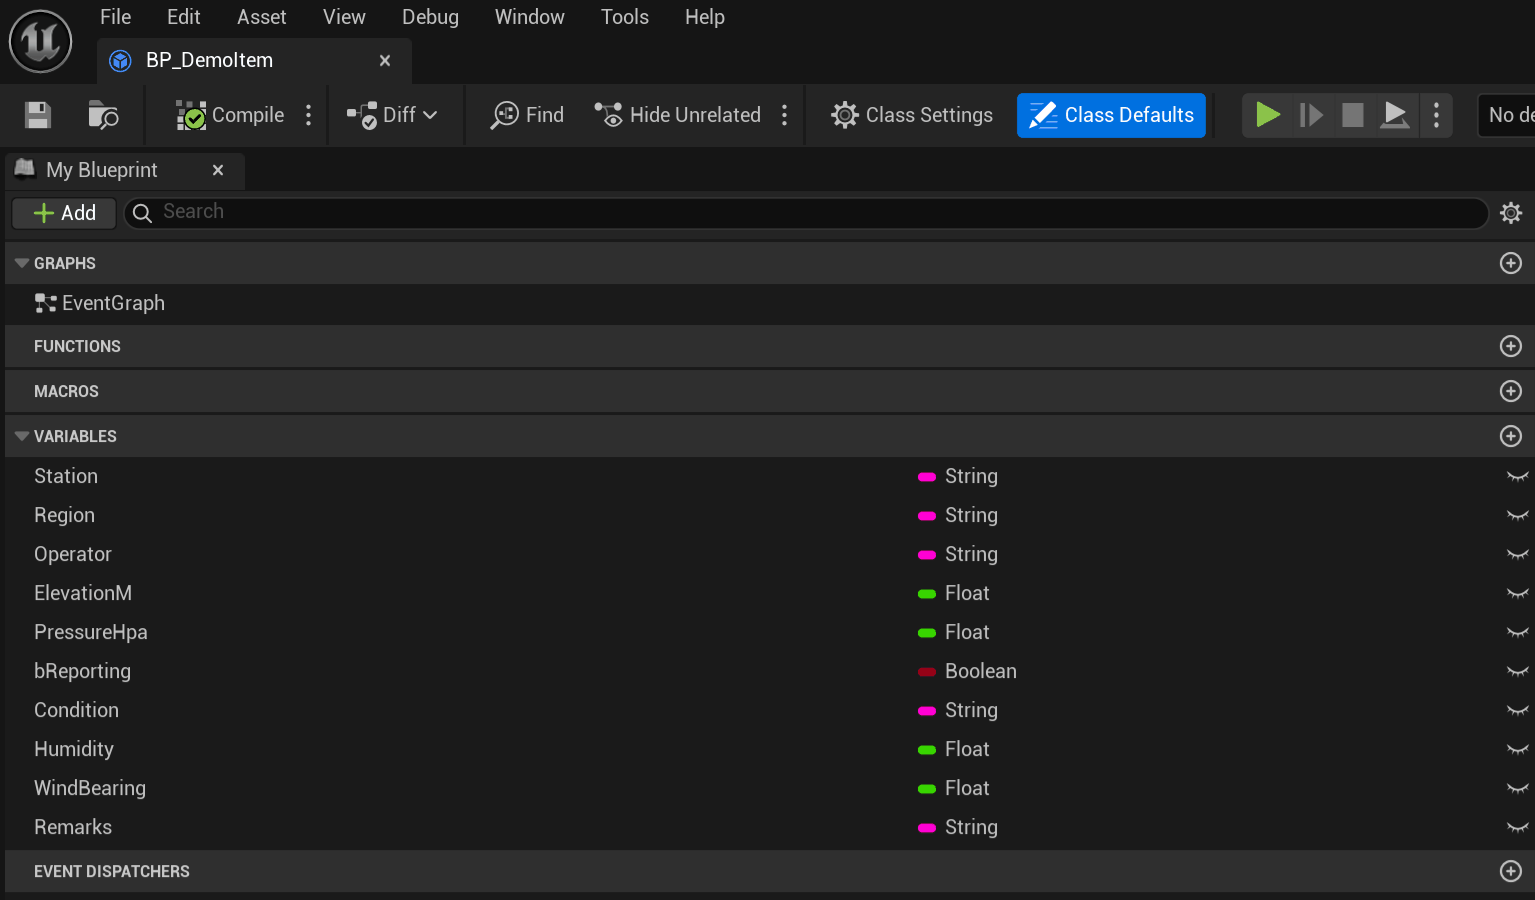Open the Diff dropdown
1535x900 pixels.
(x=392, y=115)
